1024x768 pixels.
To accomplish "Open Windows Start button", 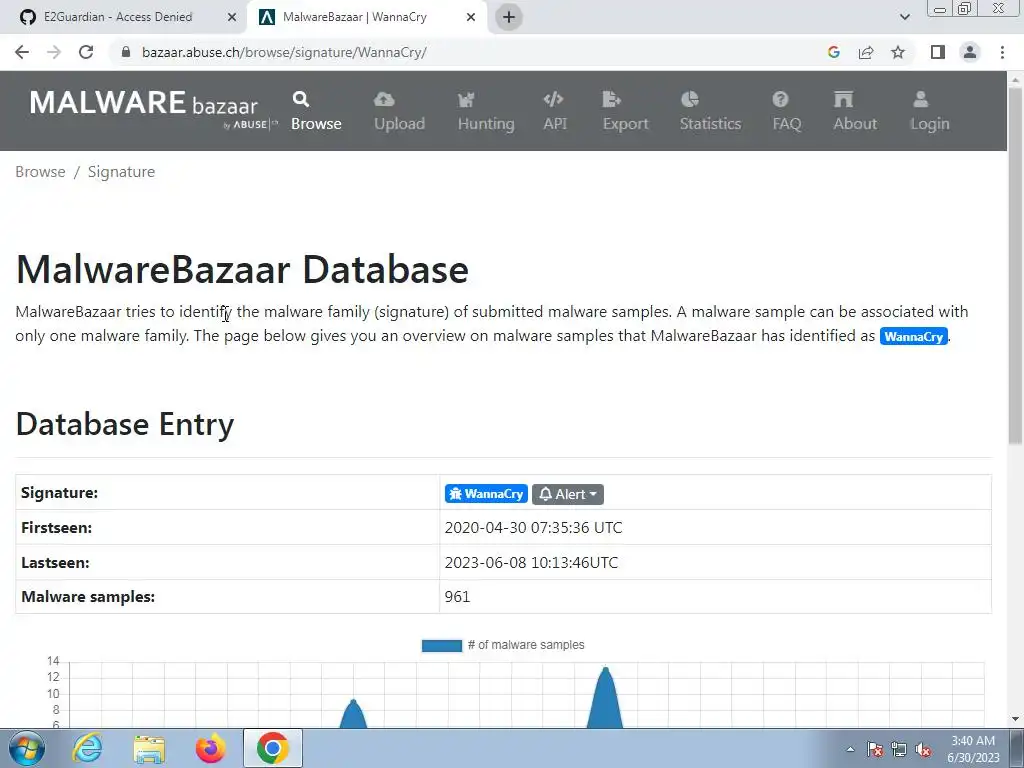I will click(27, 748).
